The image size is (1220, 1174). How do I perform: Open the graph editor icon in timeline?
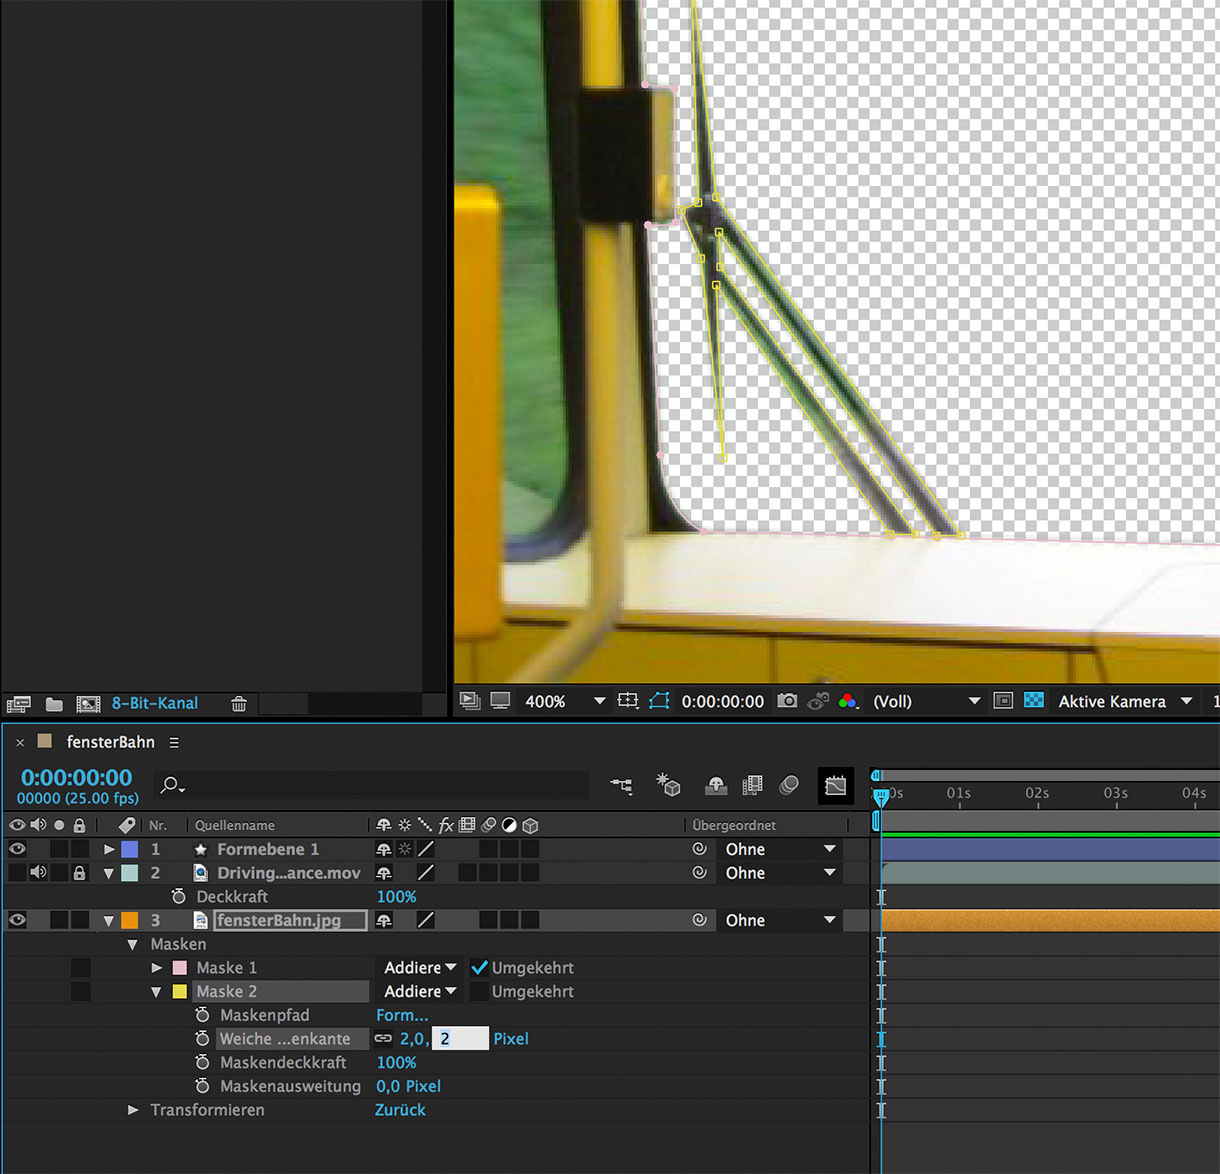coord(835,786)
